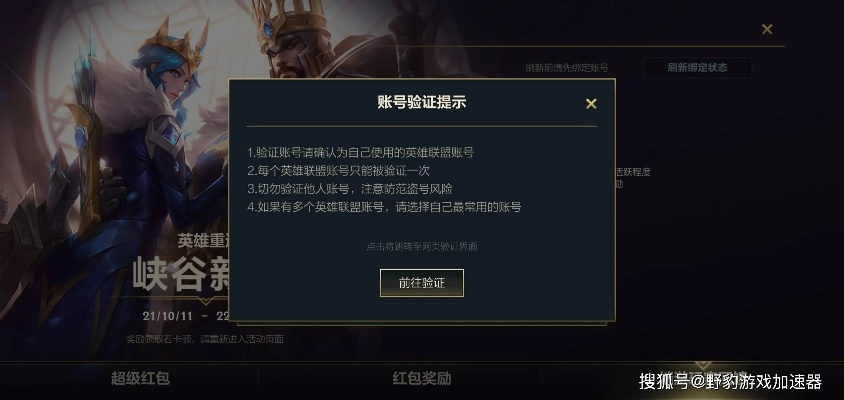844x400 pixels.
Task: Open the 红包奖励 tab
Action: click(421, 378)
